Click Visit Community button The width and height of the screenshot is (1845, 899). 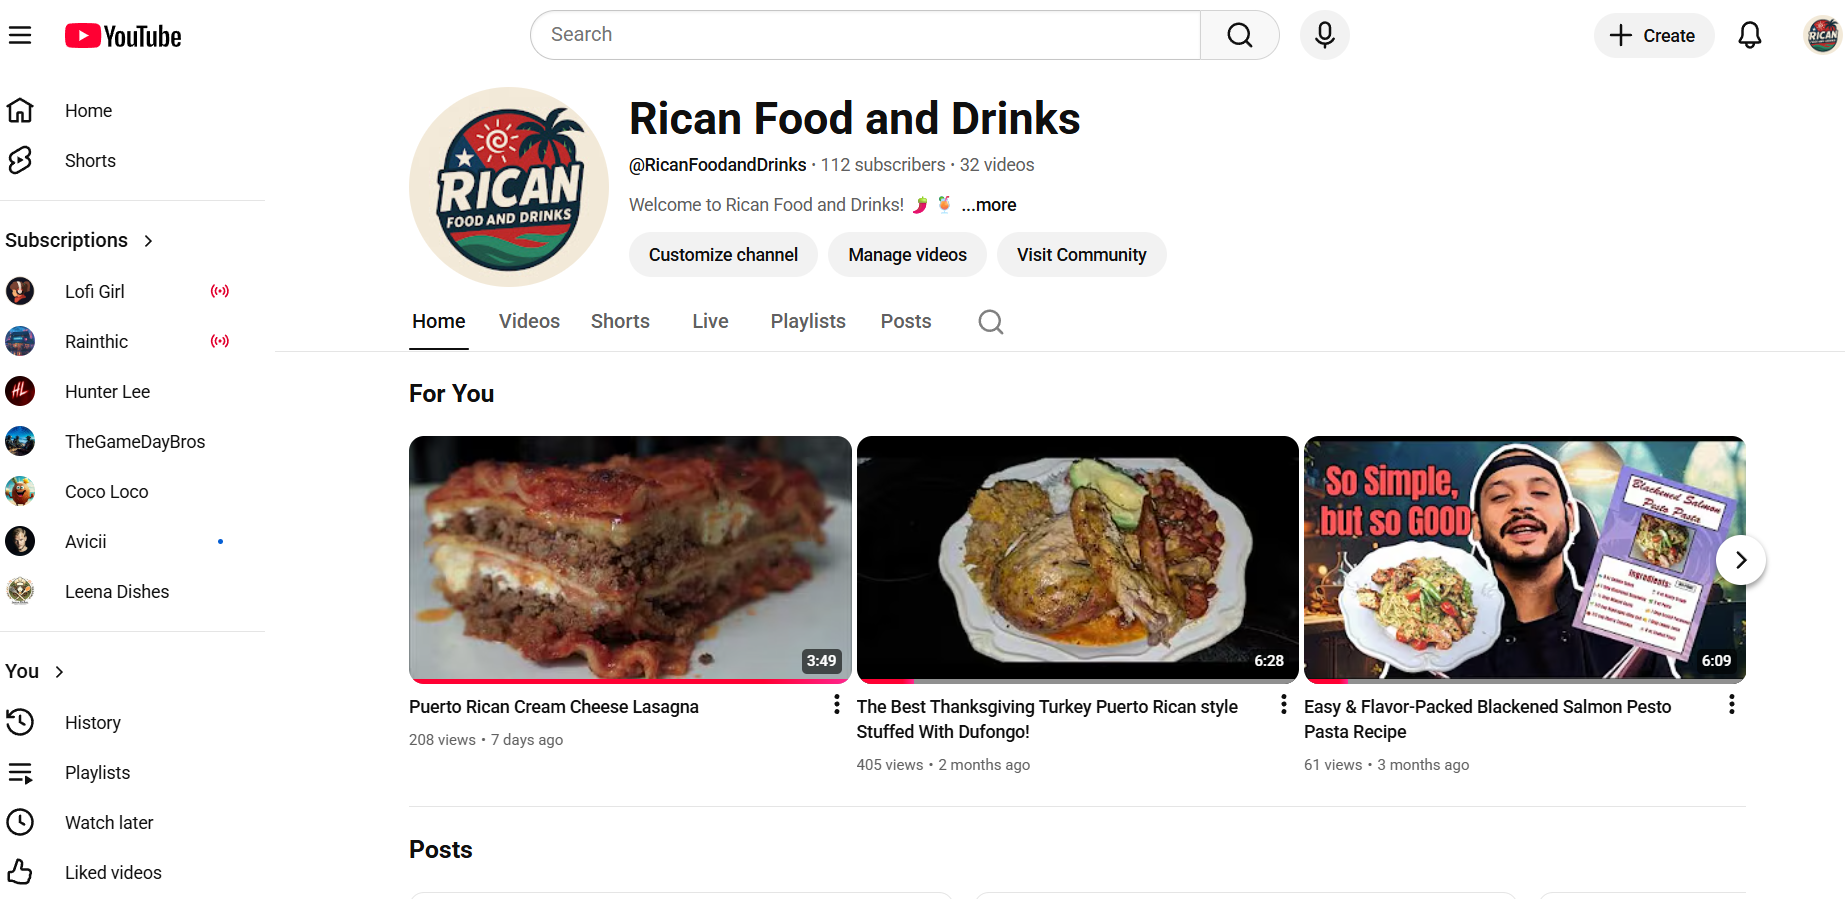[1082, 255]
